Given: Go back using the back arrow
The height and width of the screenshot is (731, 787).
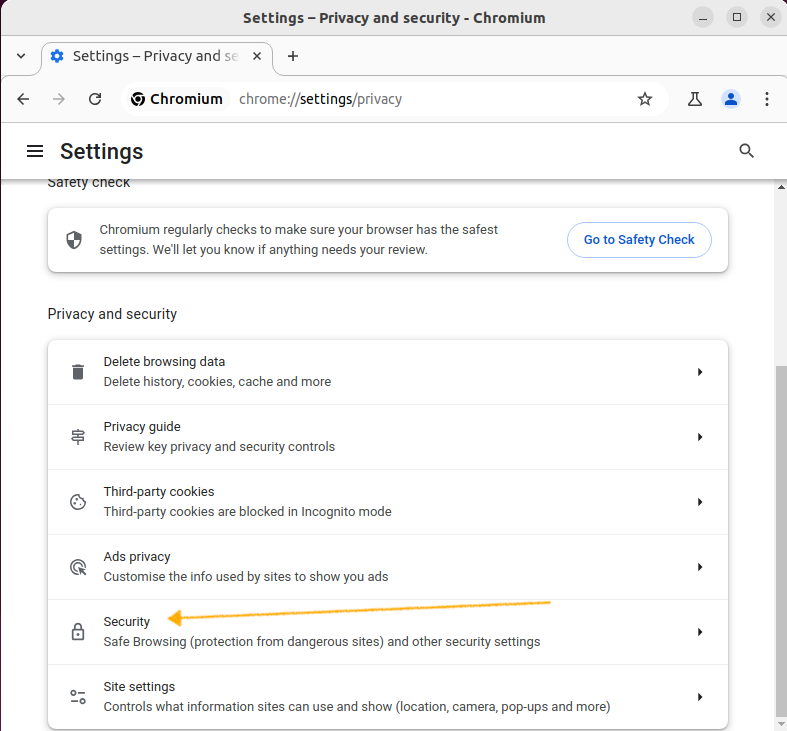Looking at the screenshot, I should (23, 99).
